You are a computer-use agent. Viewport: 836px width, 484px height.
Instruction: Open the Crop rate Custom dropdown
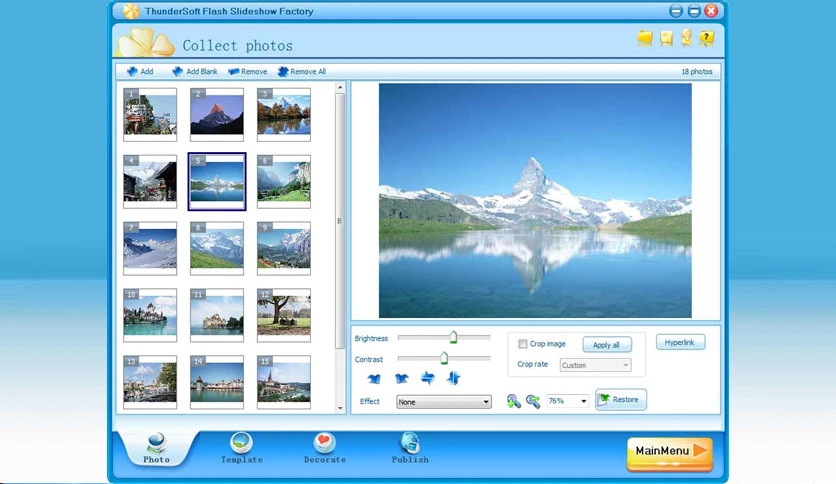pos(595,365)
